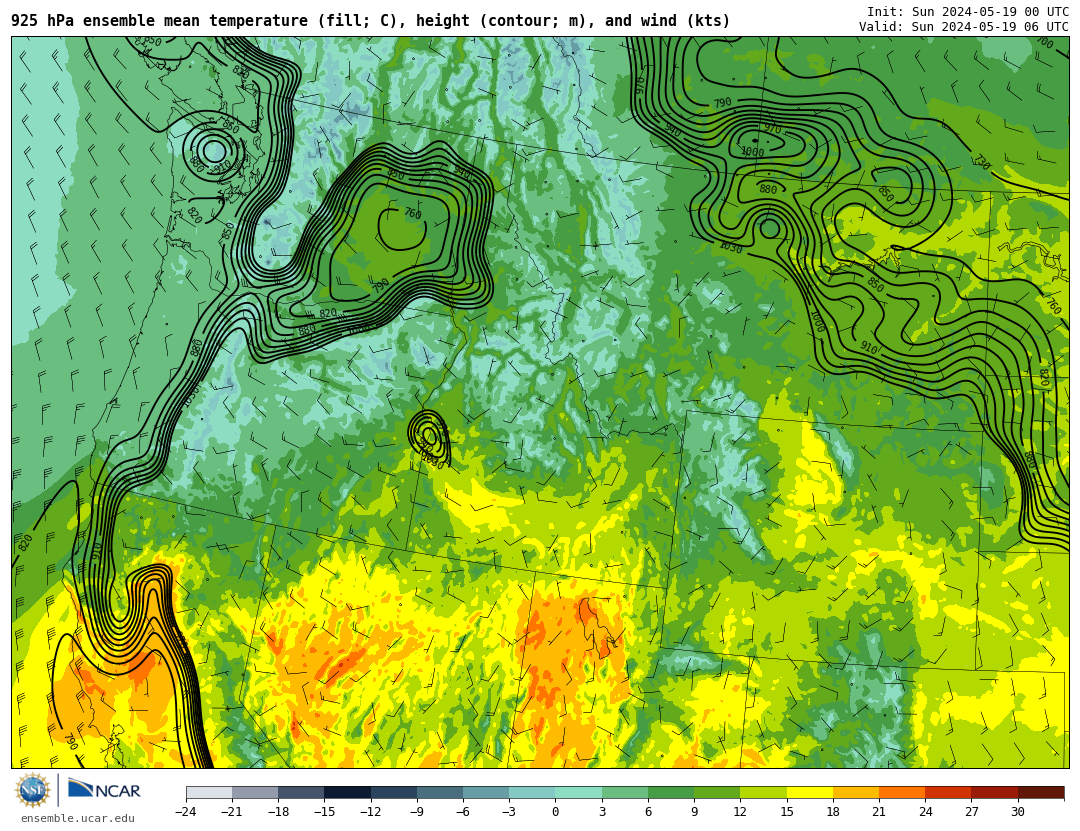Click the 27 colorbar tick label

[971, 812]
